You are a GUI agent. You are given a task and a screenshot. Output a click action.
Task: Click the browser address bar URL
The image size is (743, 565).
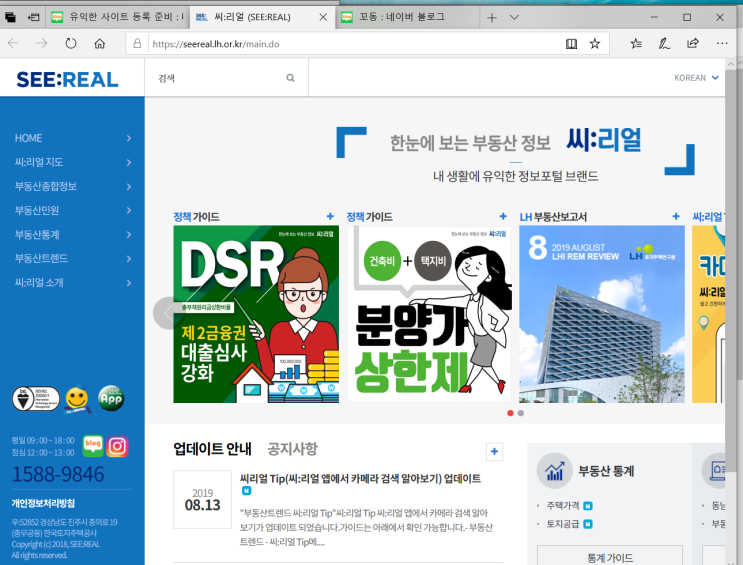(216, 44)
